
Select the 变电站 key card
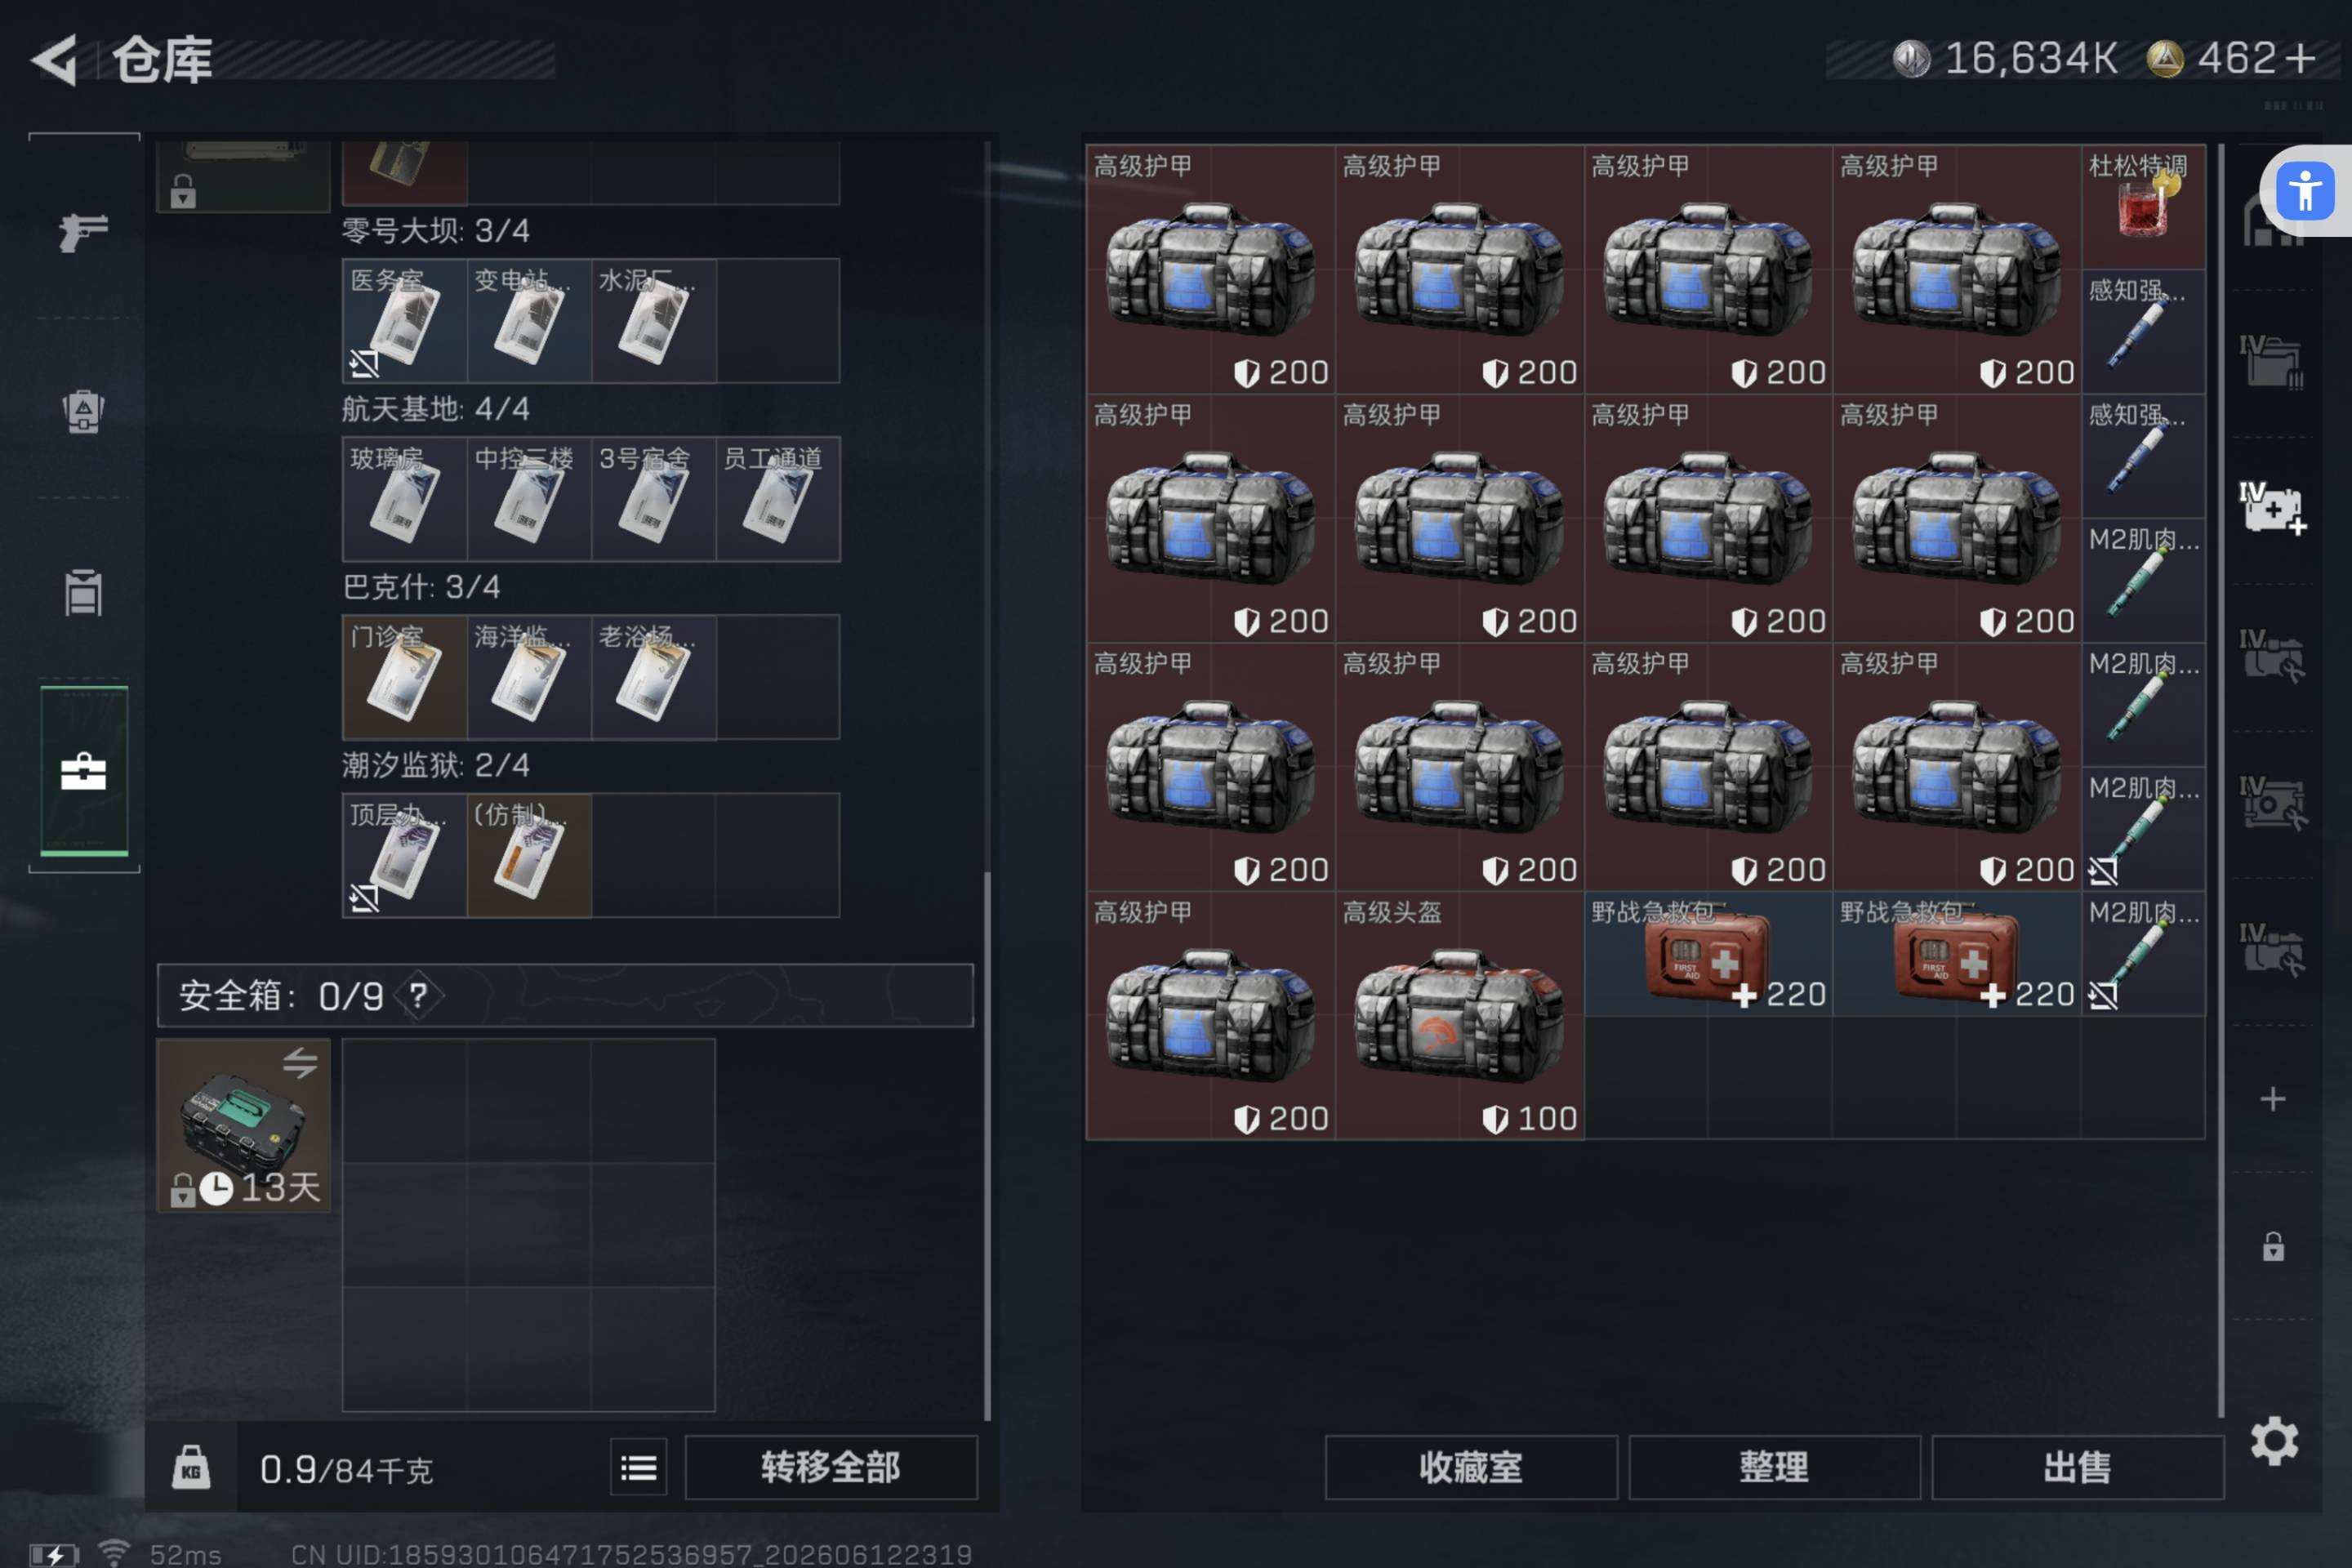pyautogui.click(x=529, y=320)
